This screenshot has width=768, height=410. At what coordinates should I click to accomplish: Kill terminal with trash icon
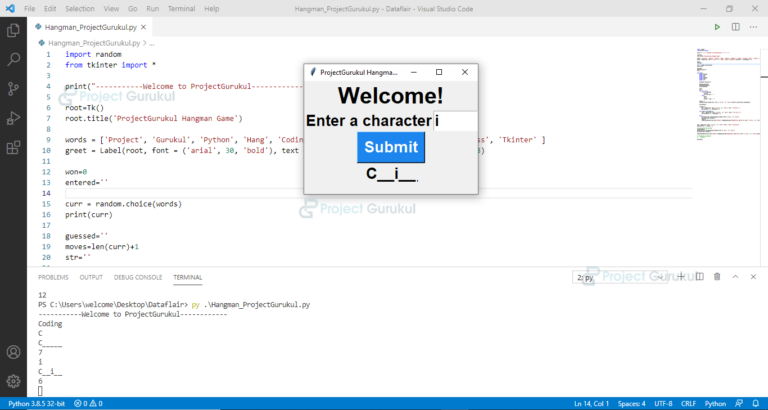point(717,276)
